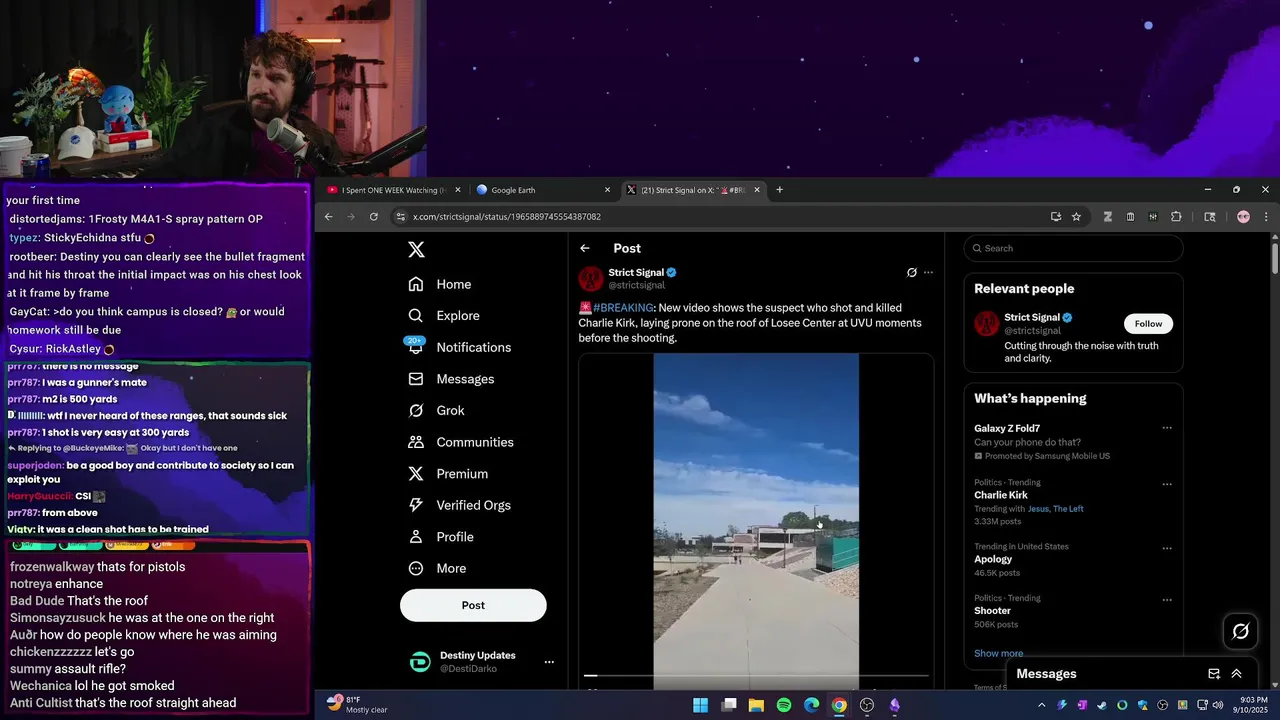
Task: Click the Z extension icon
Action: tap(1108, 217)
